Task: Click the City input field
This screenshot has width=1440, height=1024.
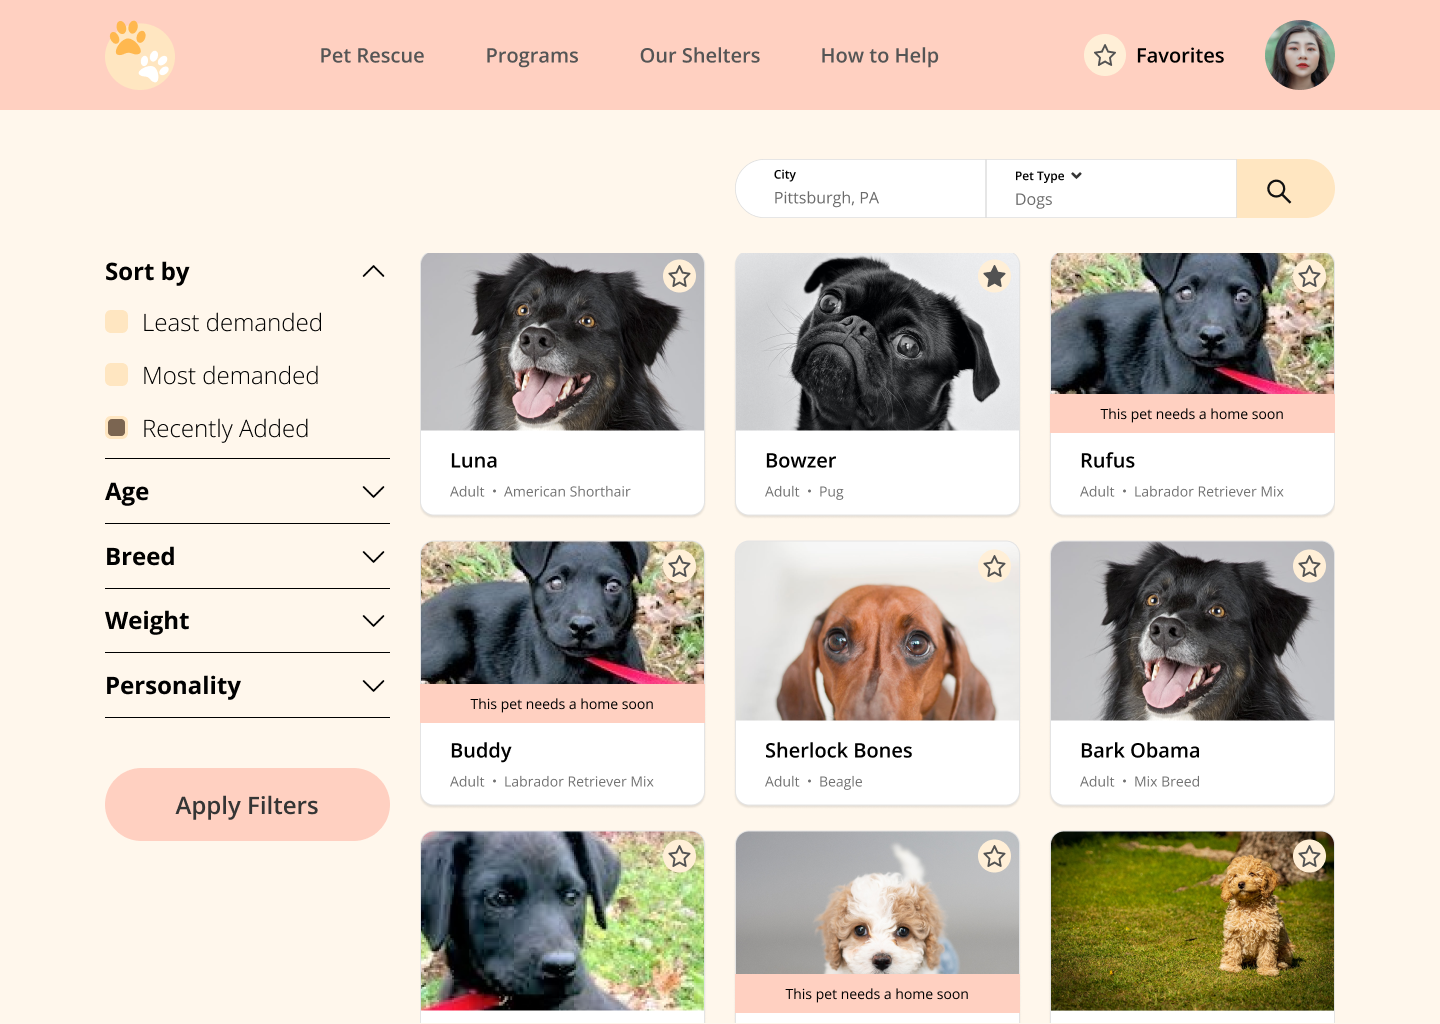Action: click(861, 189)
